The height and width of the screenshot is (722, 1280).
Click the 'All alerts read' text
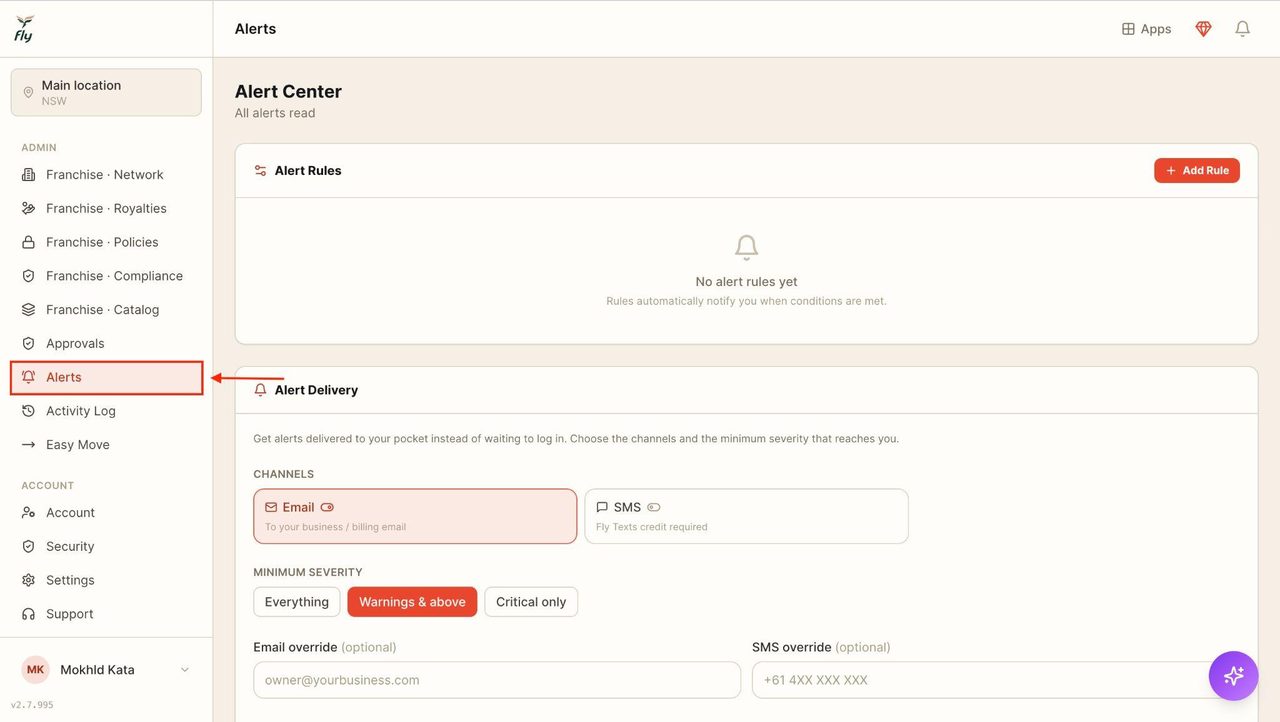pyautogui.click(x=275, y=113)
